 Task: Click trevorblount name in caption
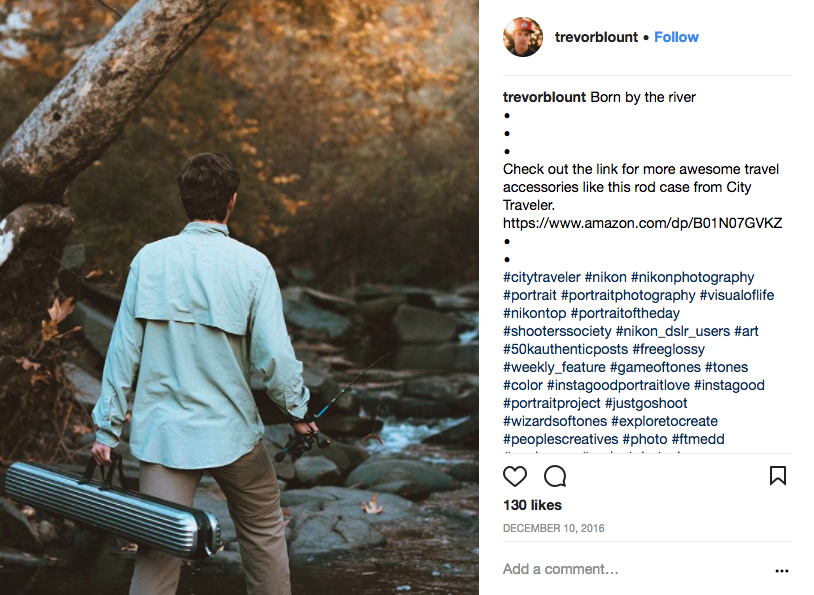click(x=544, y=97)
